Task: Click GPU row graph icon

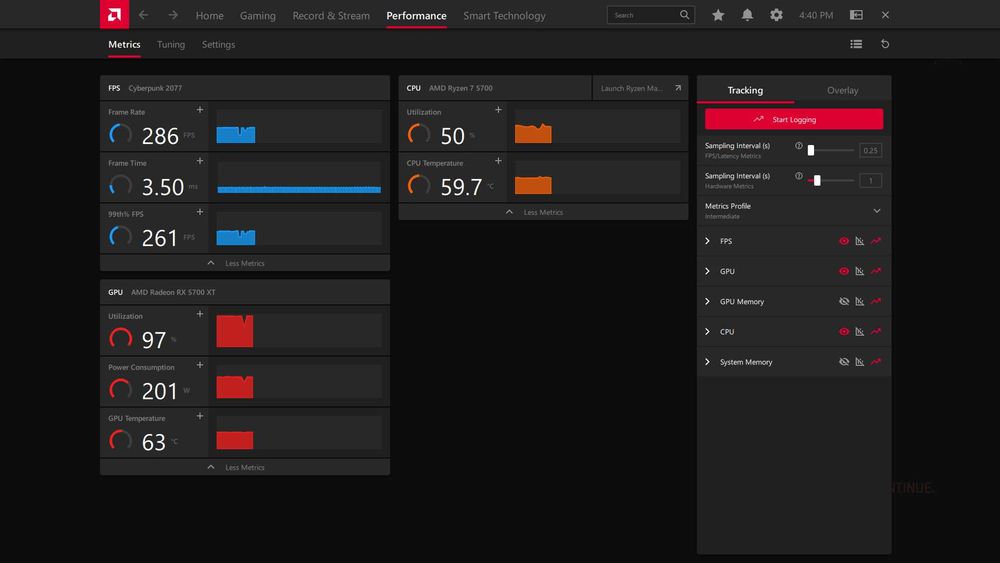Action: point(860,271)
